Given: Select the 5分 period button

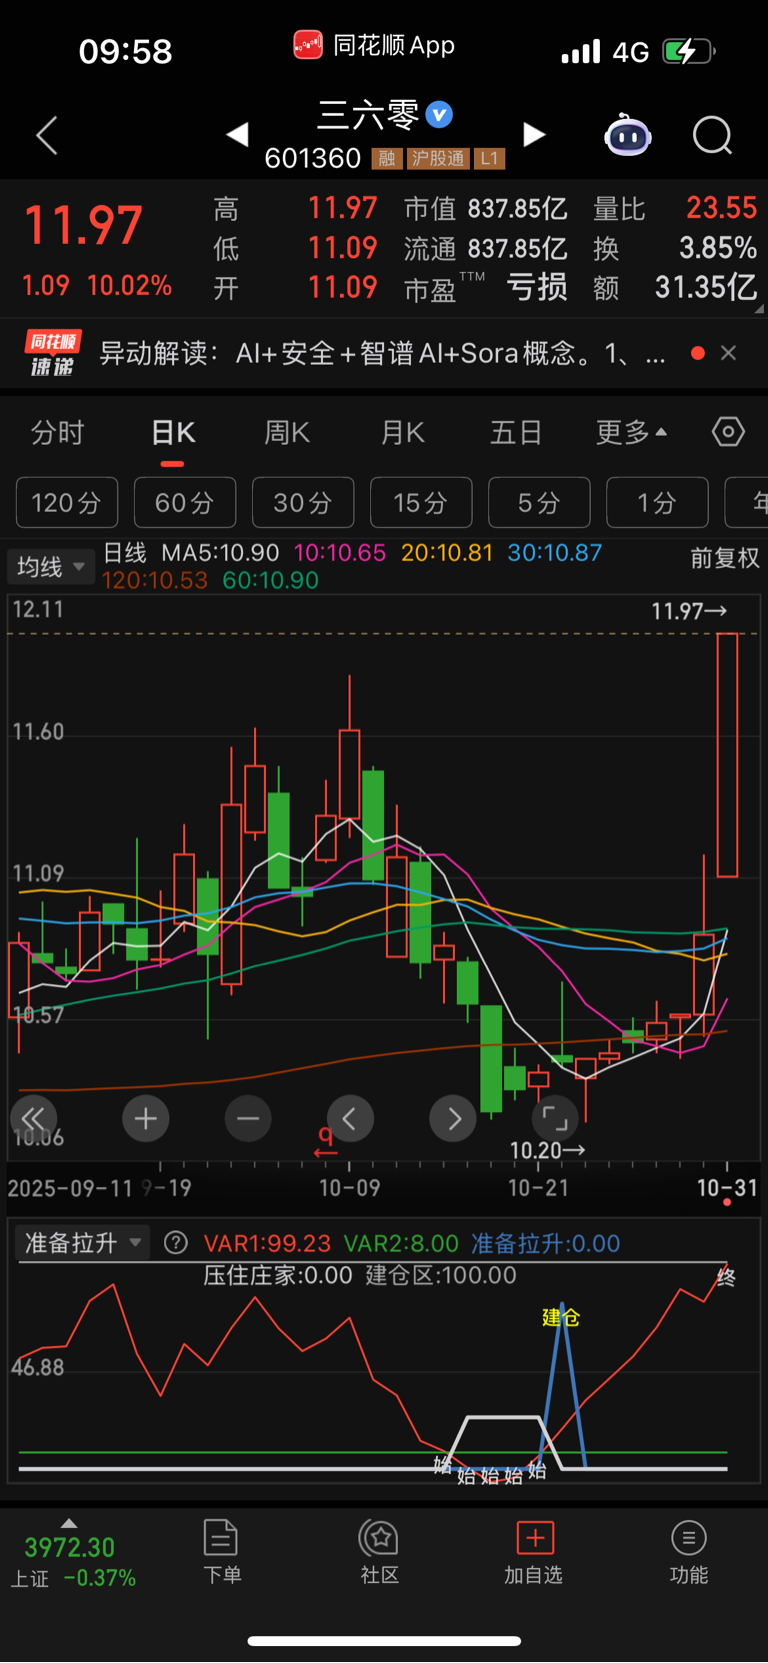Looking at the screenshot, I should click(x=539, y=502).
